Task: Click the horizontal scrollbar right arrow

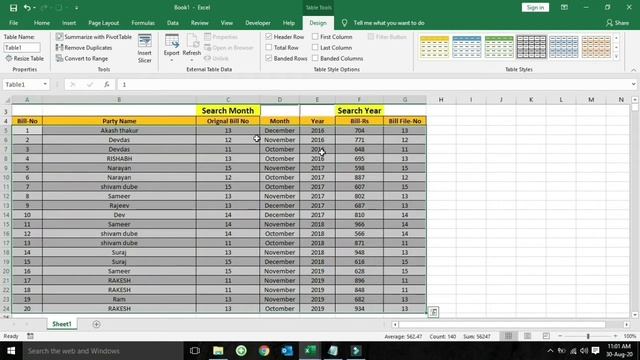Action: 627,324
